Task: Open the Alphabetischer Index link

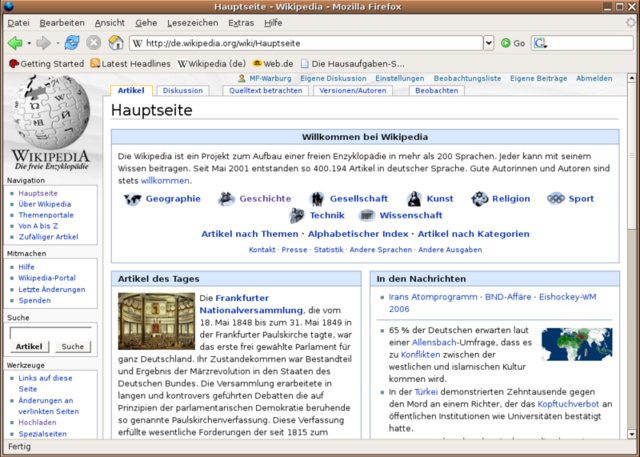Action: pyautogui.click(x=358, y=234)
